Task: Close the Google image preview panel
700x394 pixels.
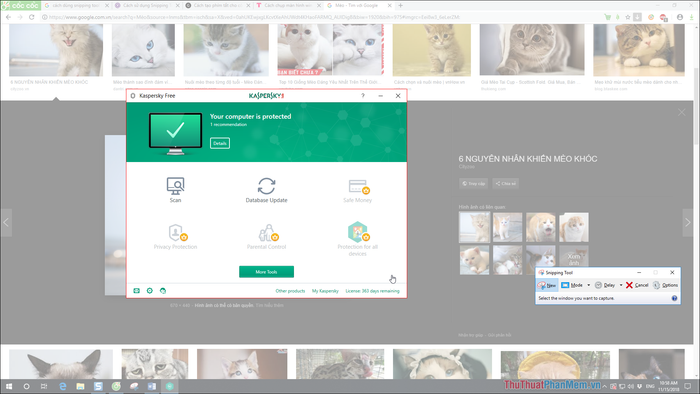Action: tap(682, 112)
